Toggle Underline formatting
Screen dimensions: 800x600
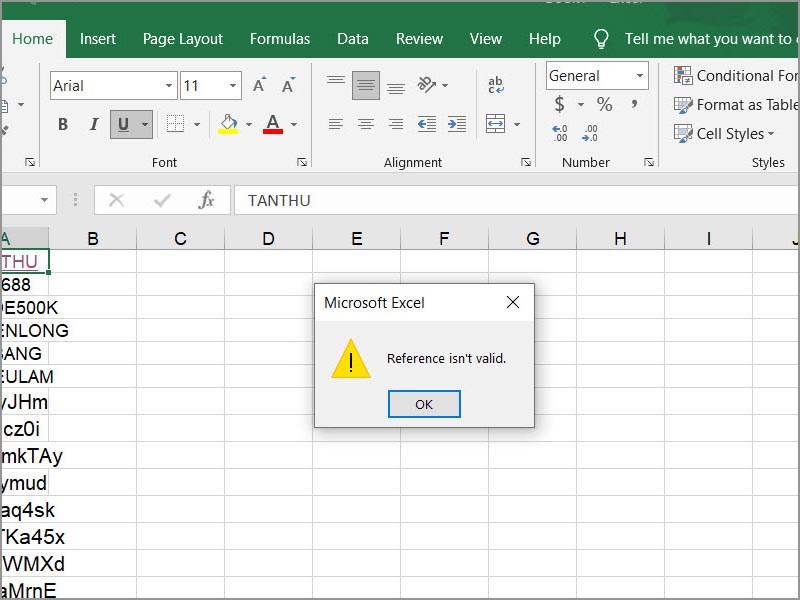[123, 125]
